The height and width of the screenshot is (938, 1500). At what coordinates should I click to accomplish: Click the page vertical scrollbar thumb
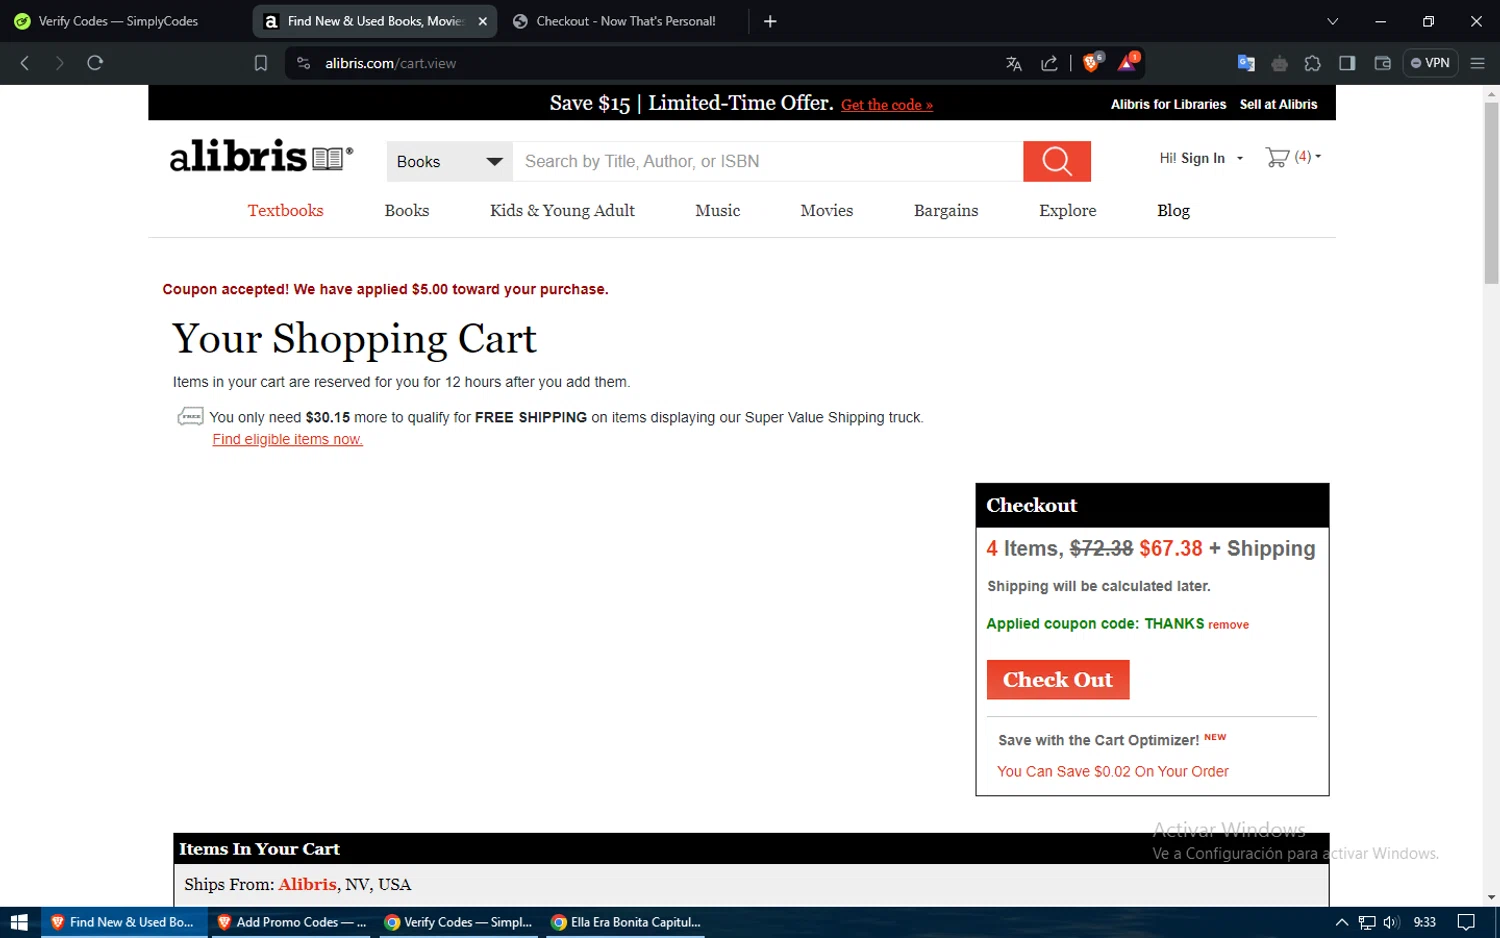pos(1491,192)
